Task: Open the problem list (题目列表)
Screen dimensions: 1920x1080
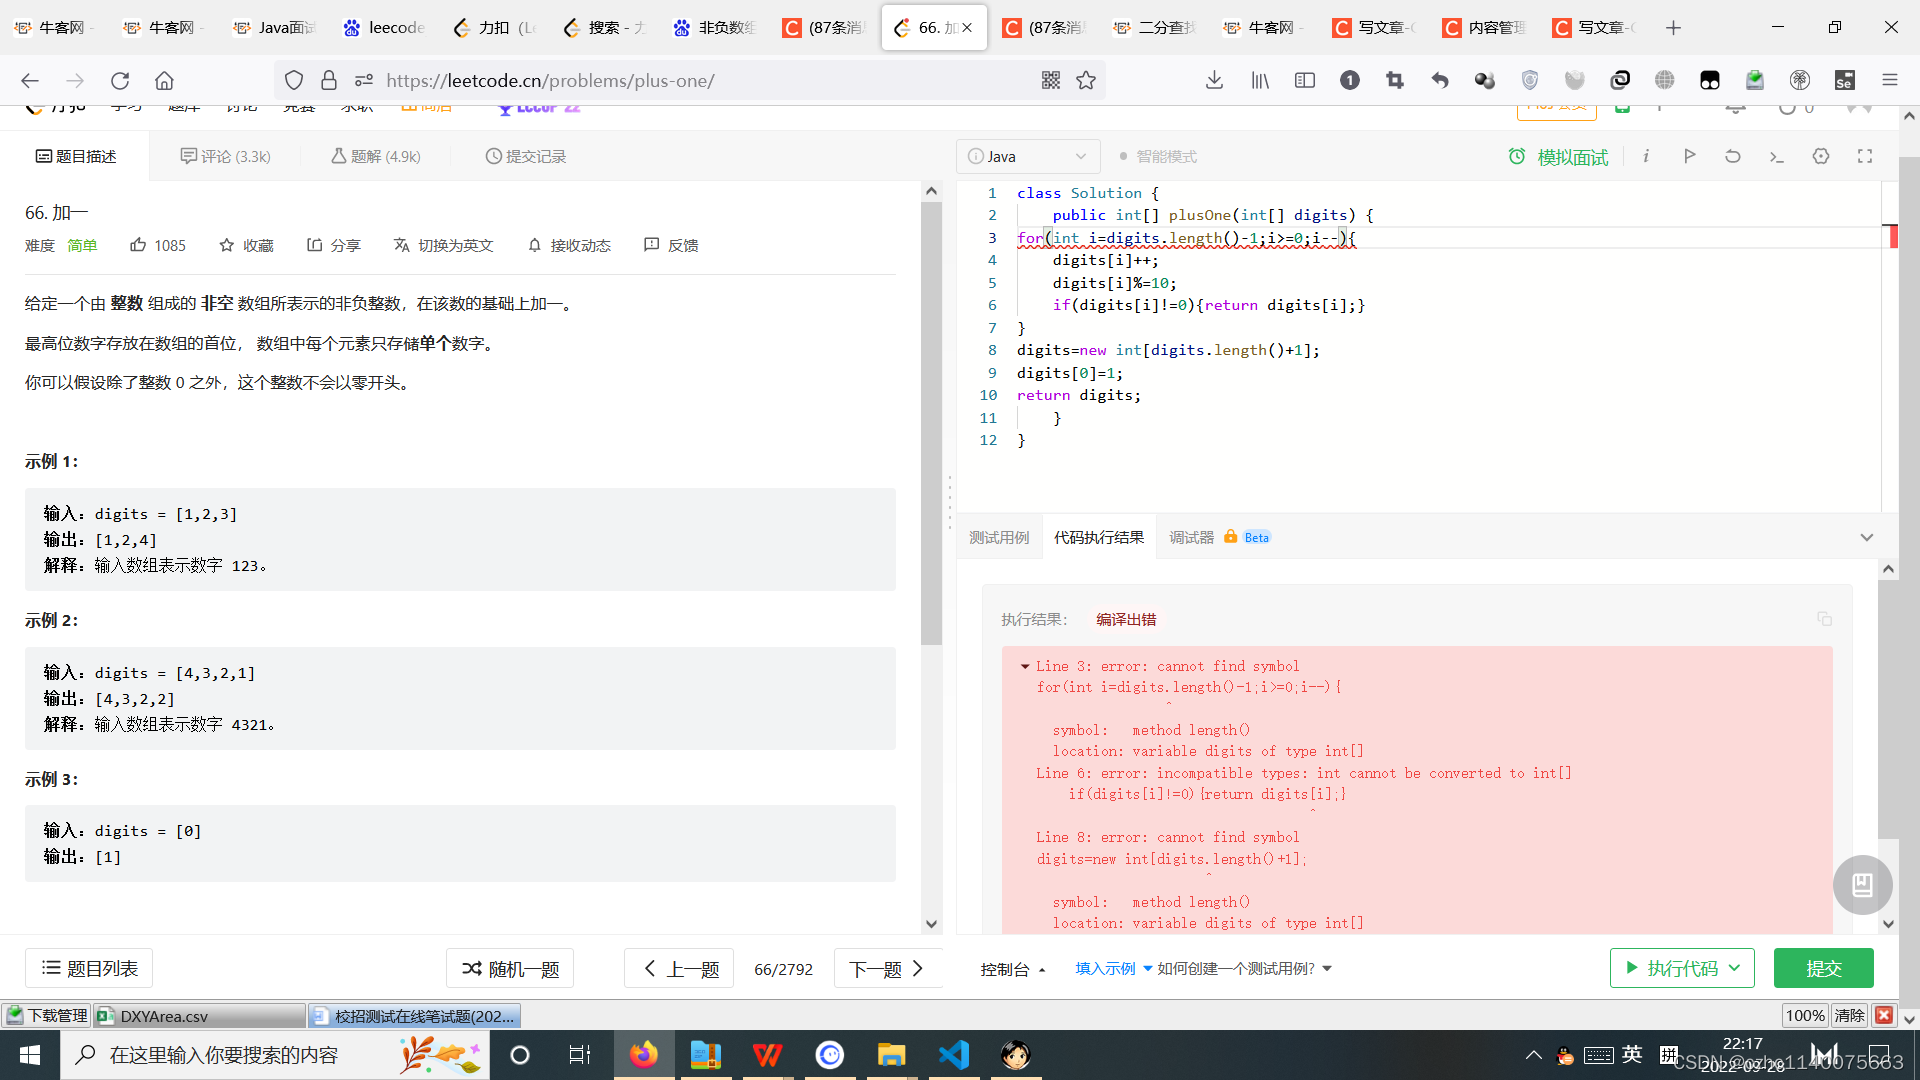Action: coord(89,968)
